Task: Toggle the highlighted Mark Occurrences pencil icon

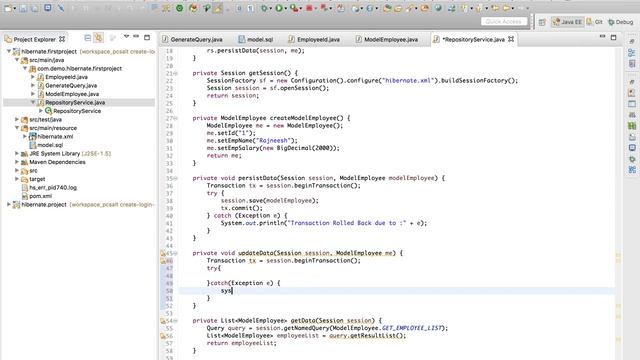Action: [x=218, y=8]
